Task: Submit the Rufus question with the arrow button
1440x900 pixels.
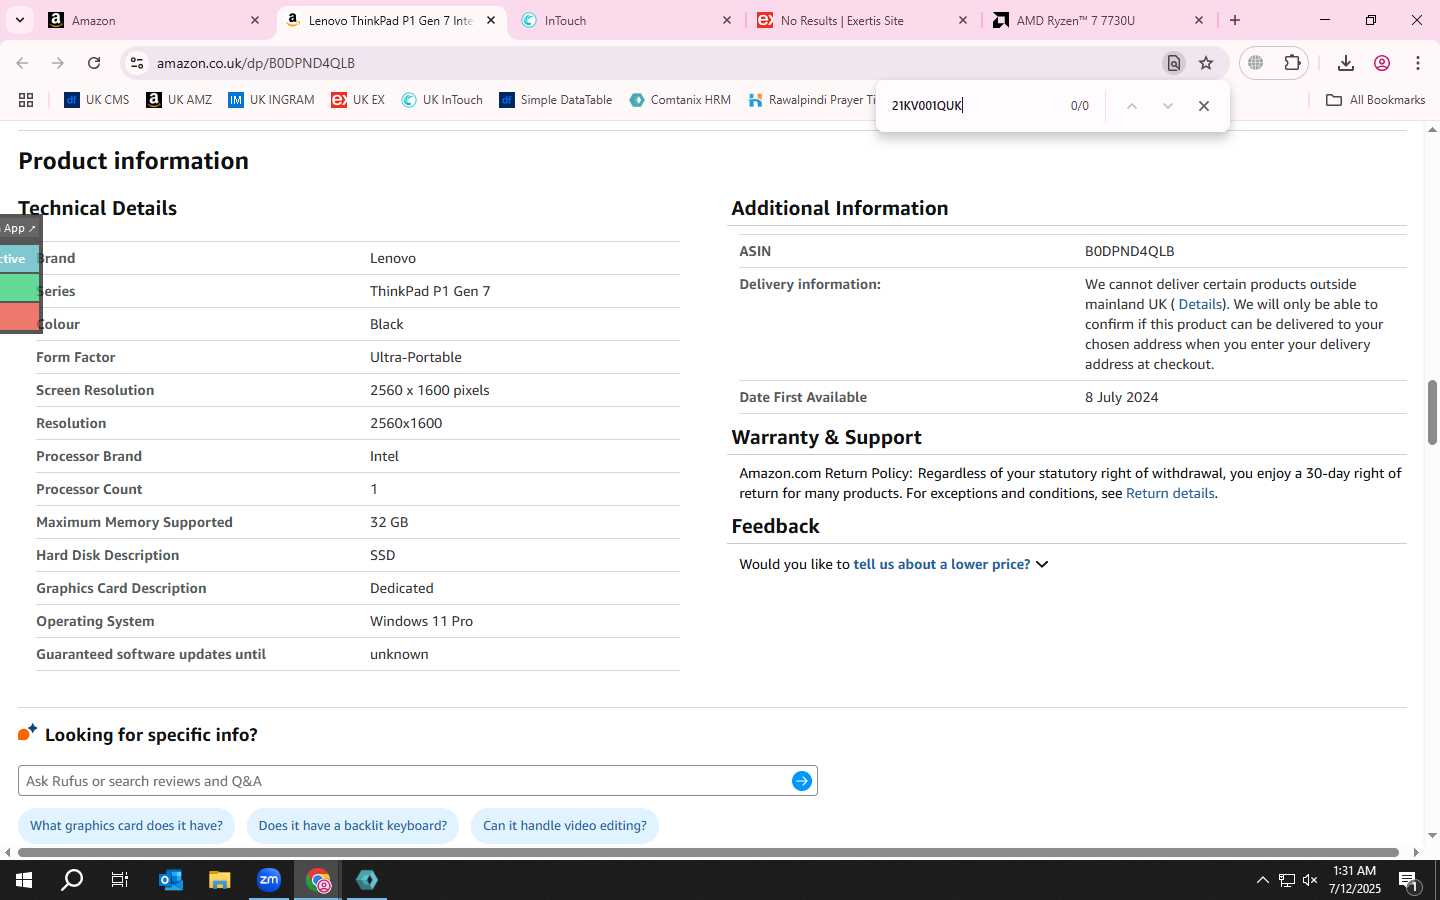Action: point(802,781)
